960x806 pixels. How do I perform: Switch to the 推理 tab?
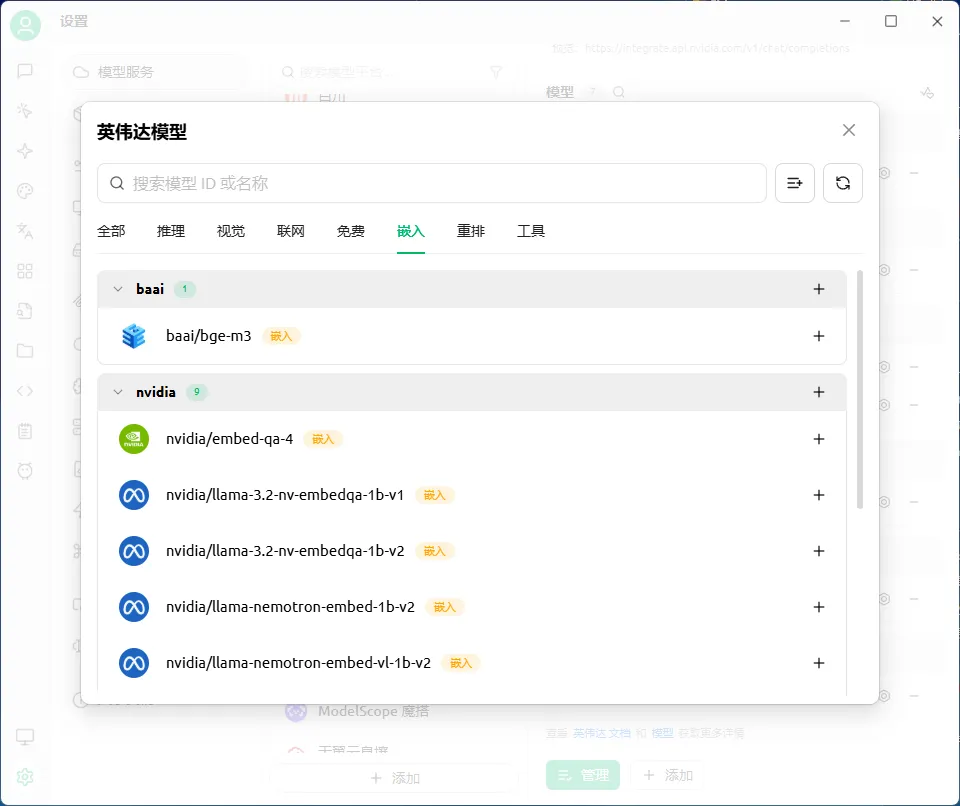171,231
